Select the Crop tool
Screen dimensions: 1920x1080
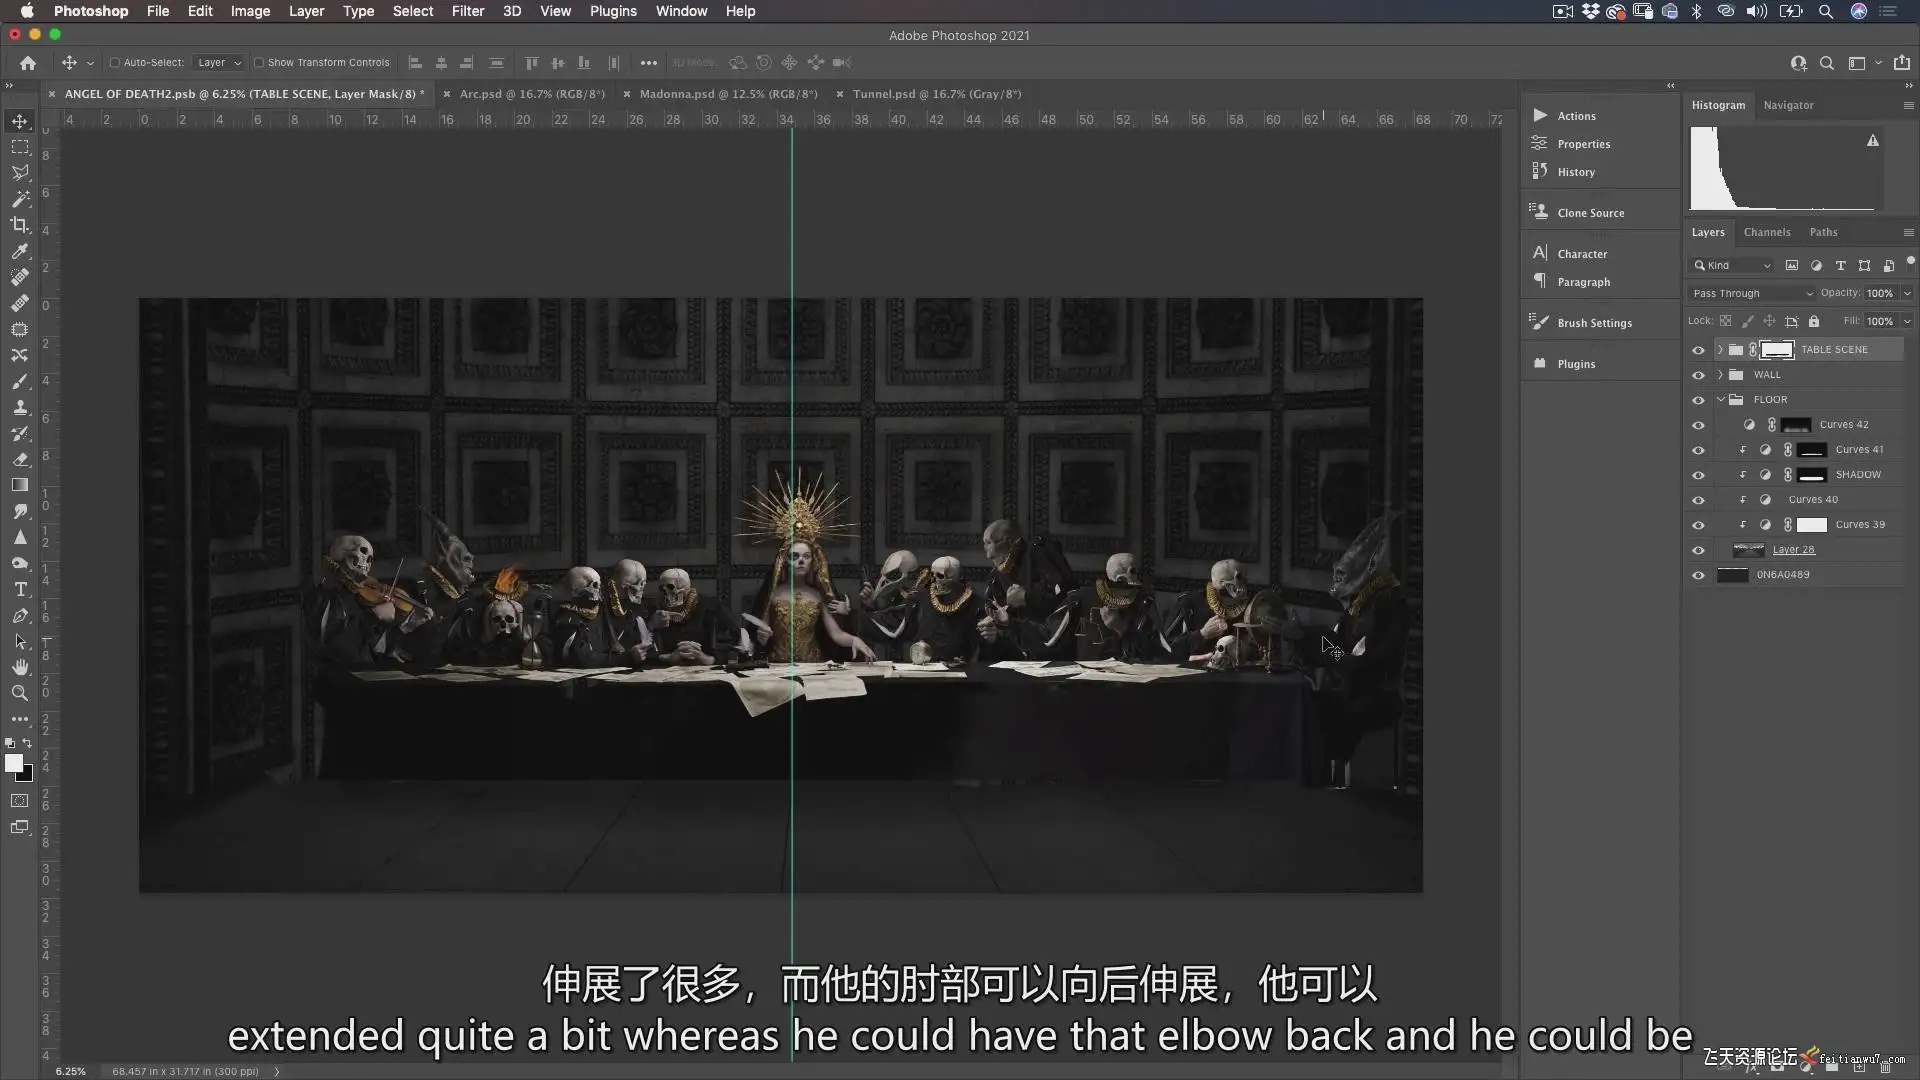(20, 225)
